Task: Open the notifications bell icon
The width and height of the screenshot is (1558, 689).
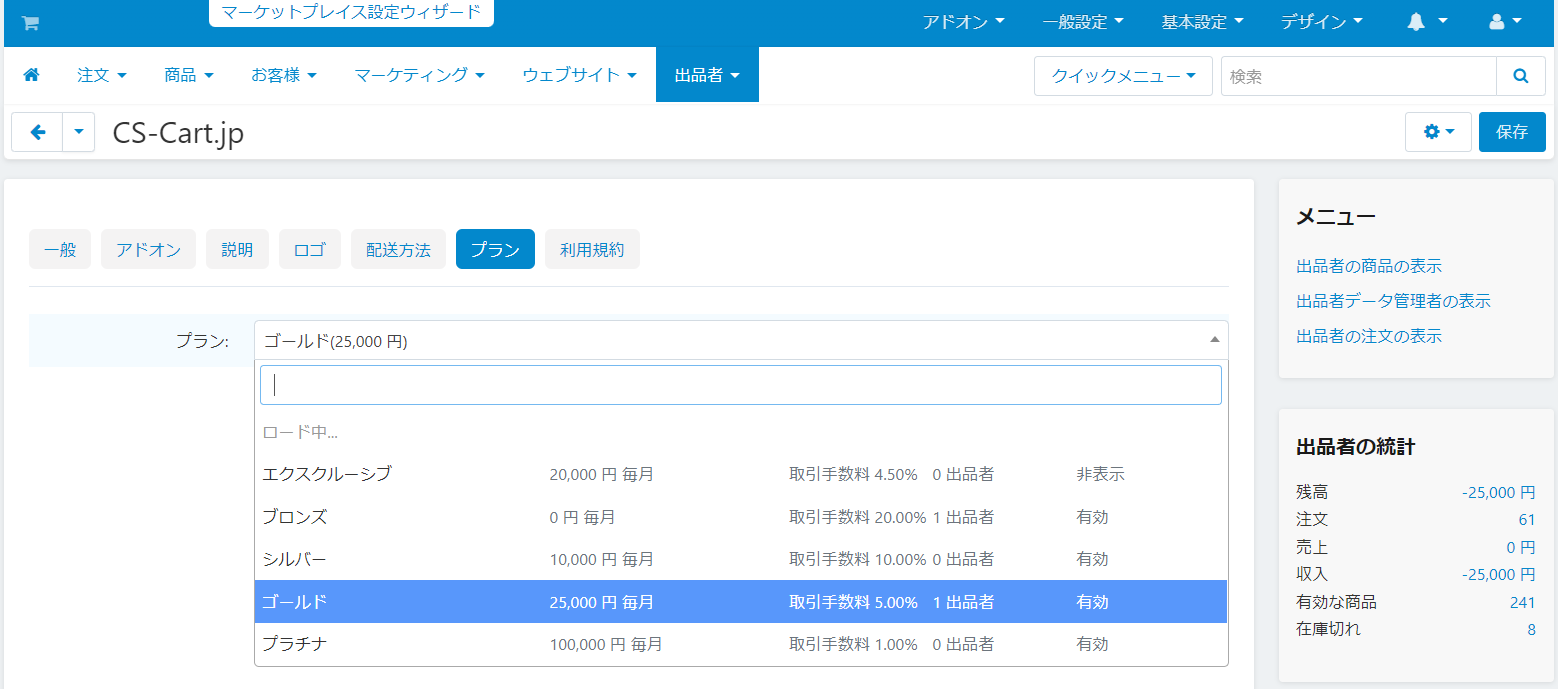Action: click(1427, 22)
